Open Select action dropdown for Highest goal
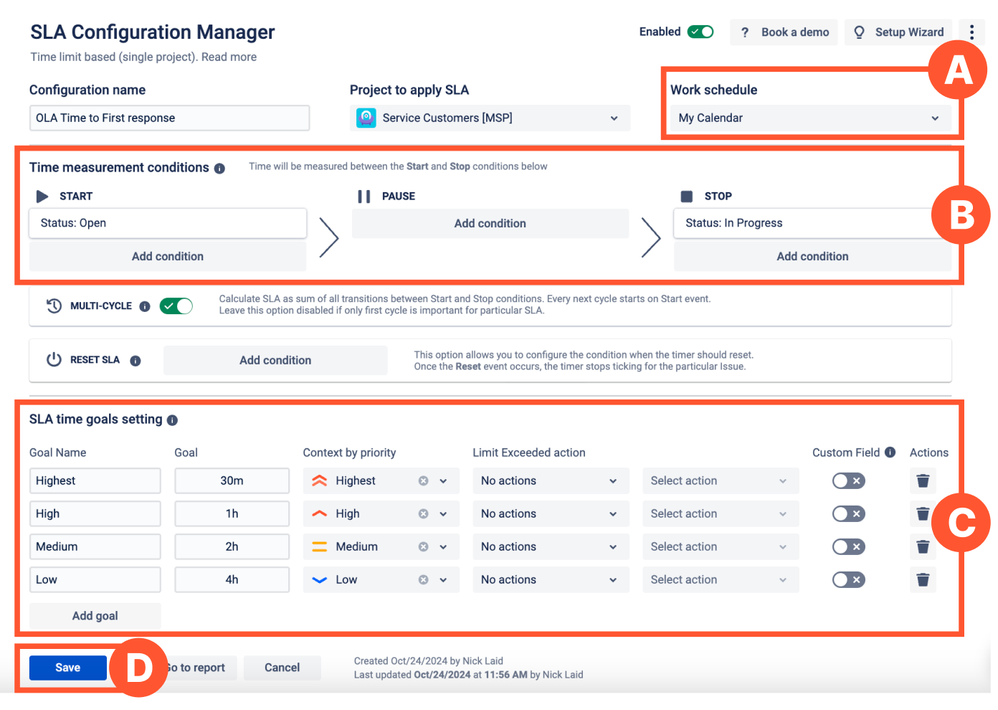 (720, 481)
